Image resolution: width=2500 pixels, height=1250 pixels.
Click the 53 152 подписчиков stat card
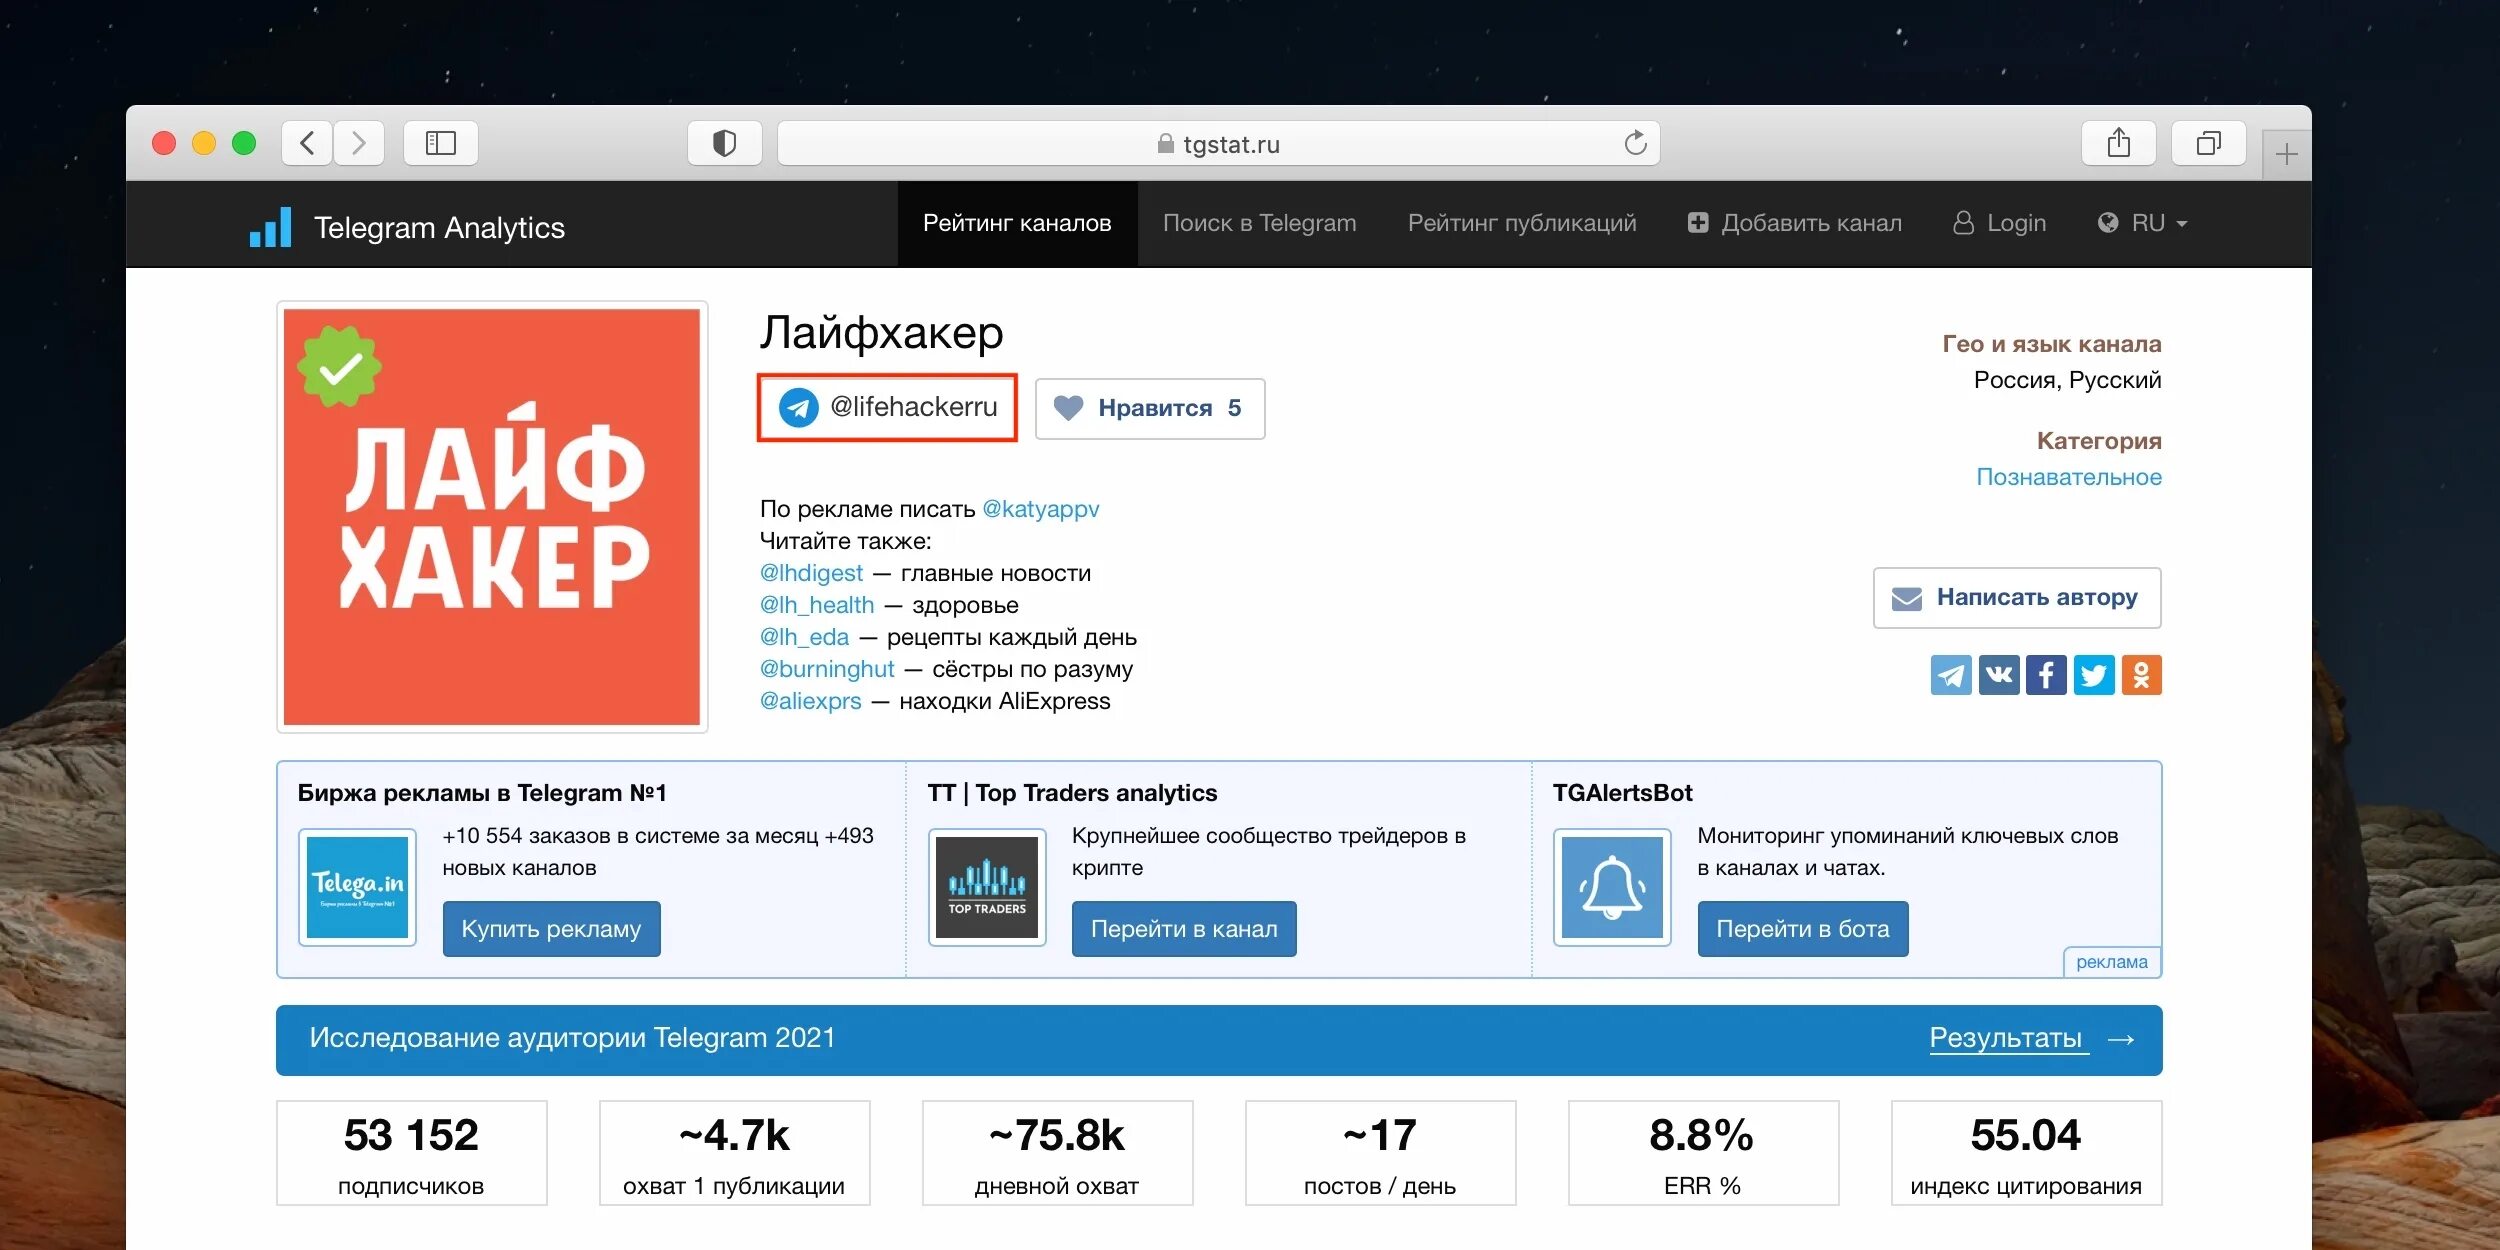[x=411, y=1153]
